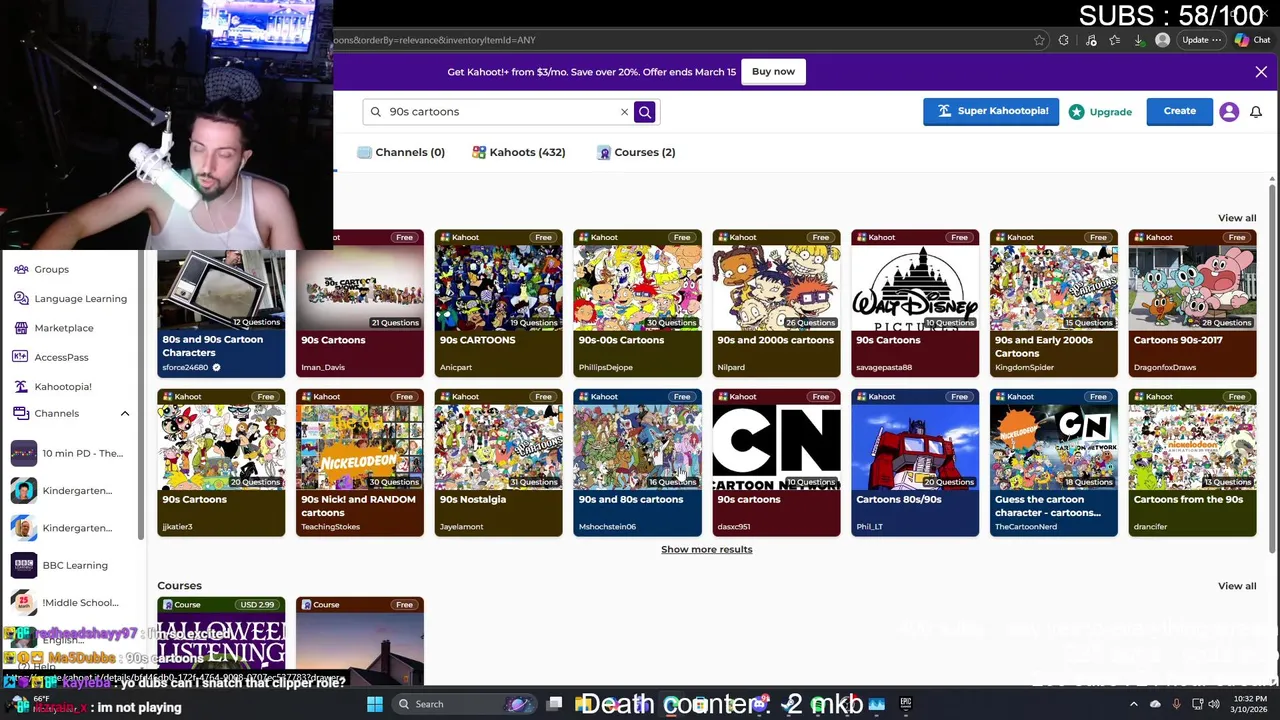Open AccessPass in sidebar

coord(50,357)
